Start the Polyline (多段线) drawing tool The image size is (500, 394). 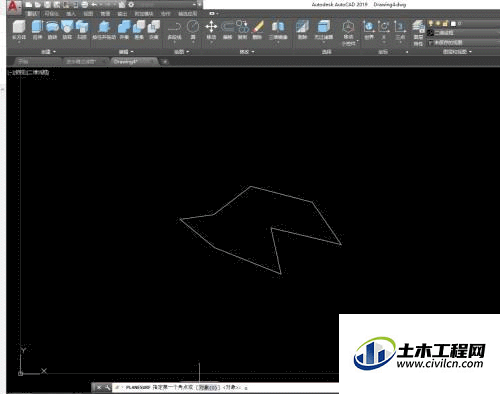(x=174, y=30)
